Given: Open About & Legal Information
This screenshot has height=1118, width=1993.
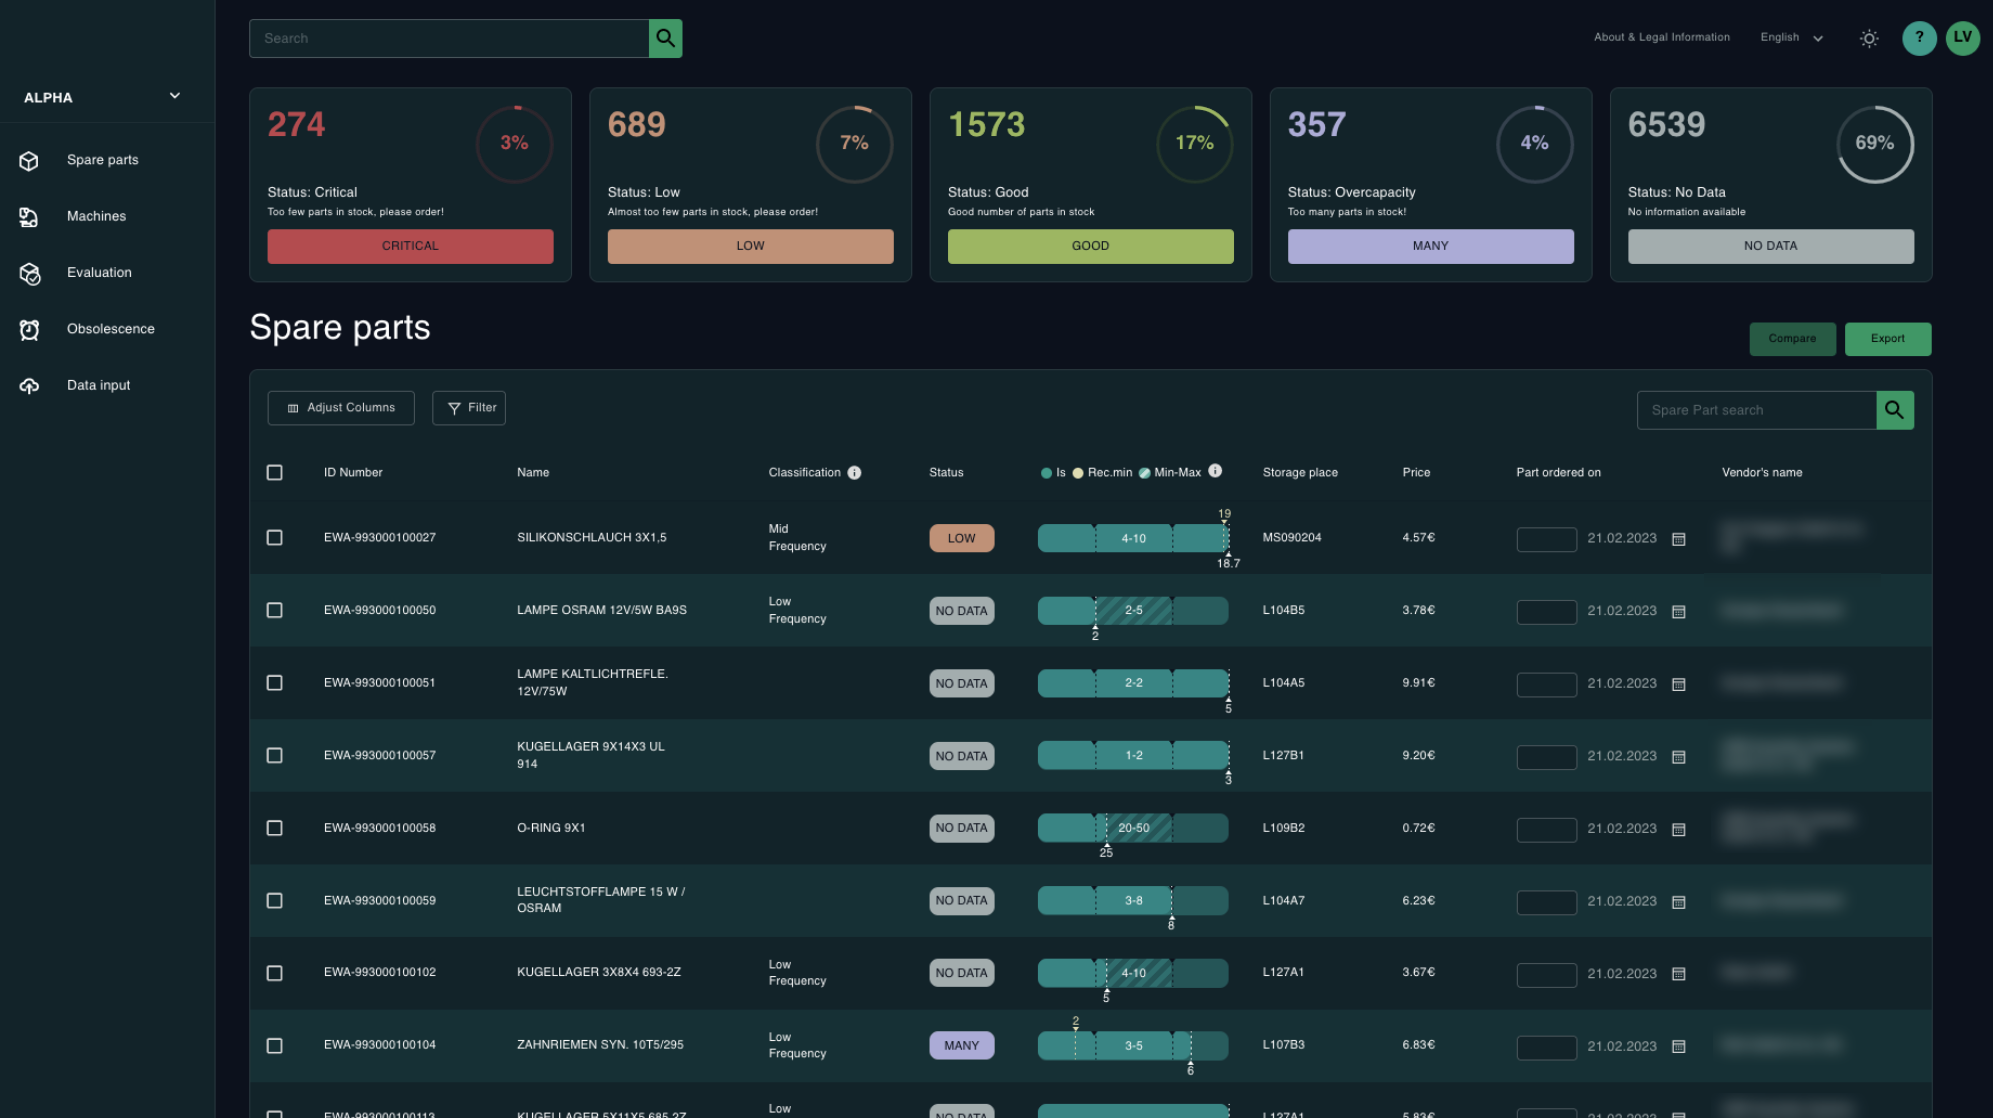Looking at the screenshot, I should click(x=1661, y=38).
